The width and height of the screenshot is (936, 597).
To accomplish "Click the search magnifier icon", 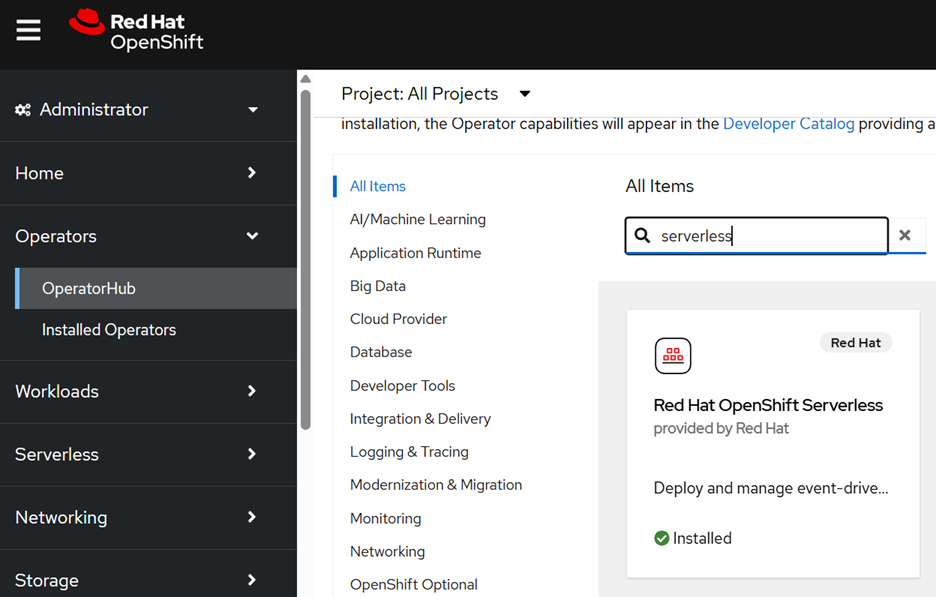I will (x=641, y=235).
